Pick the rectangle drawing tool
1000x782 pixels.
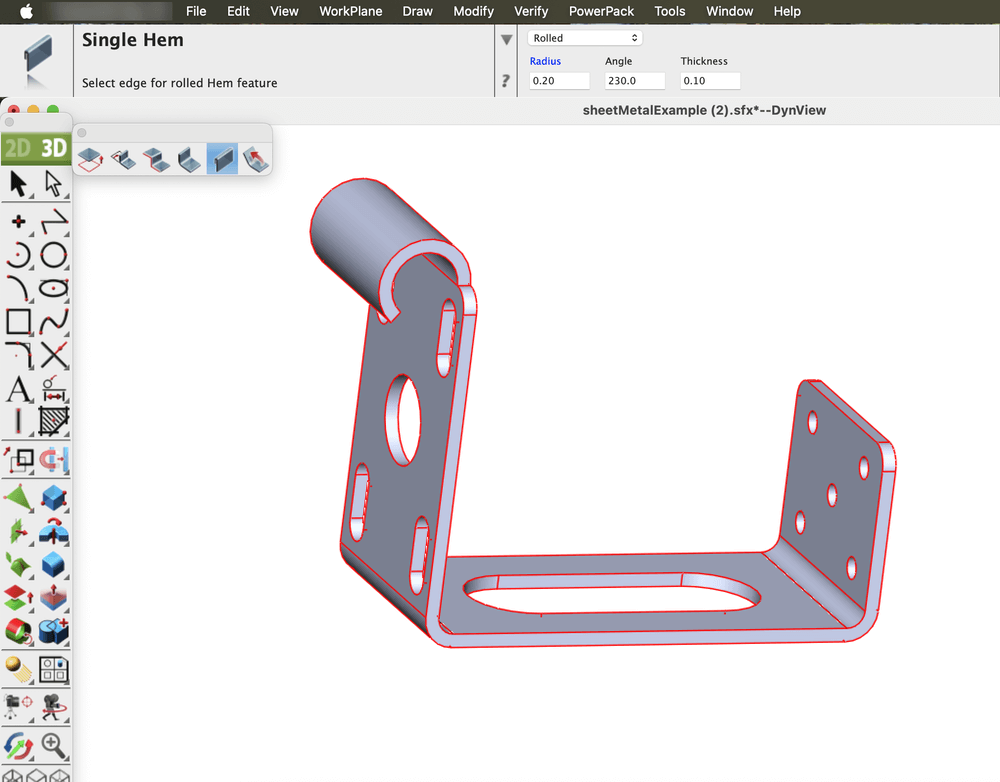tap(18, 321)
